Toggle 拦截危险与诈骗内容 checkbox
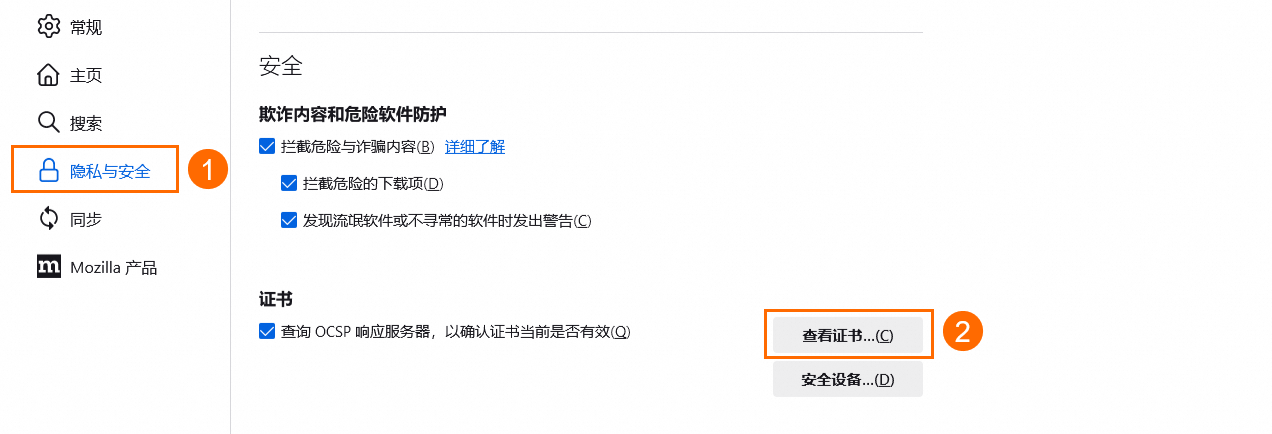 point(267,146)
